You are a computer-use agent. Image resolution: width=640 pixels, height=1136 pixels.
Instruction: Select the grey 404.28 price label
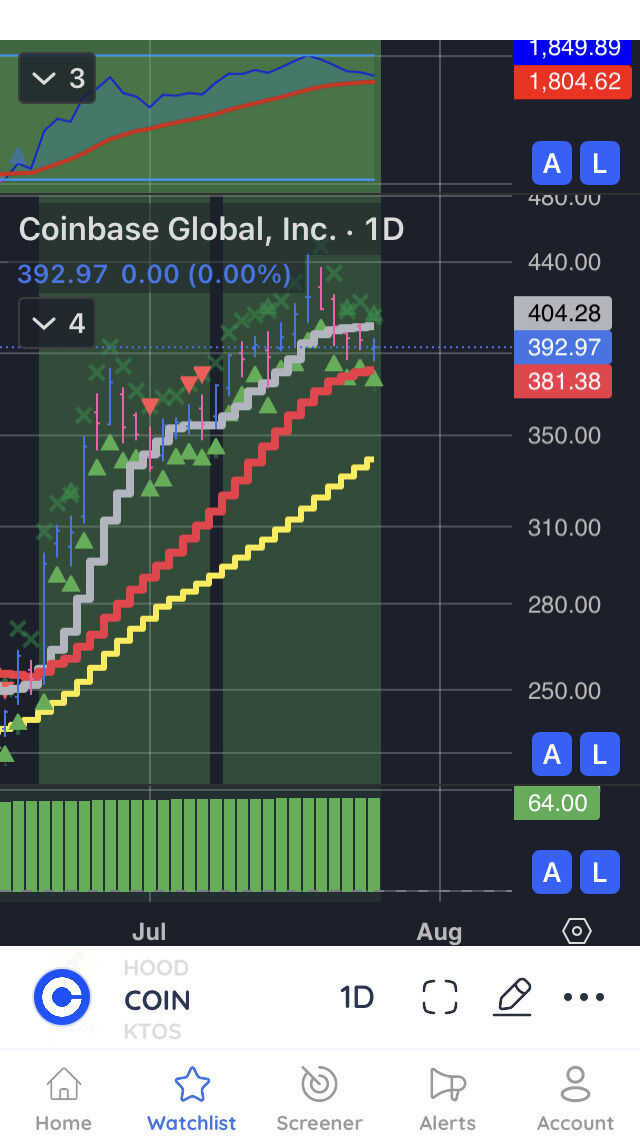[x=563, y=313]
